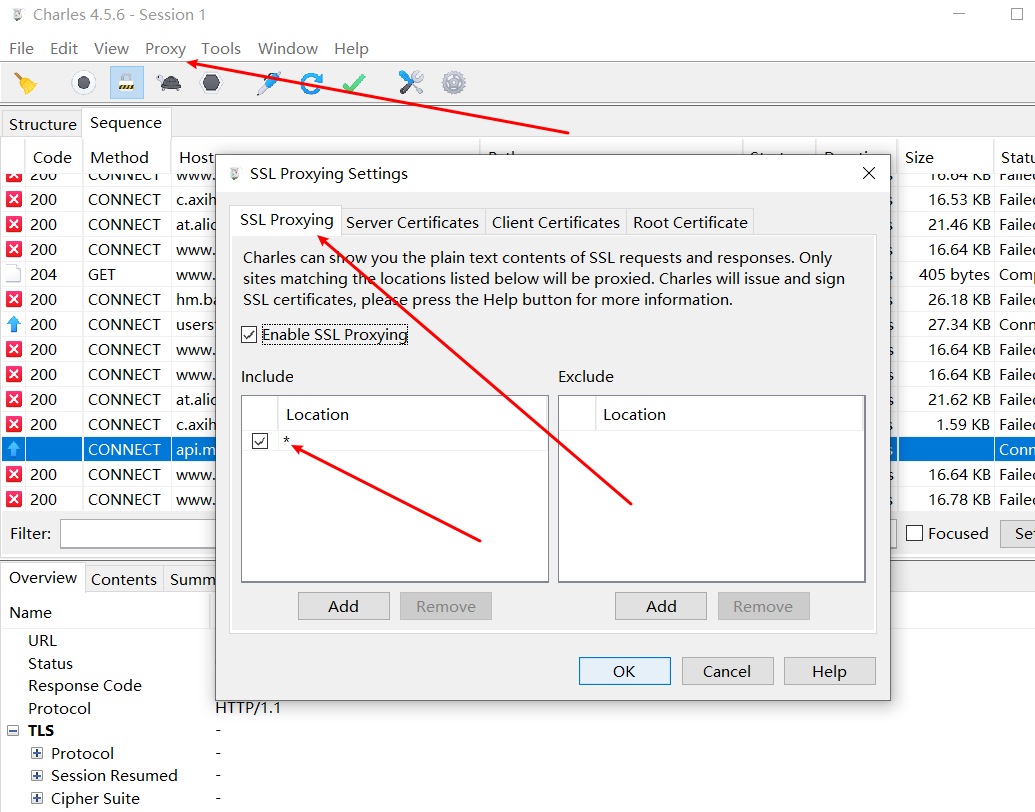Open the Edit menu
The image size is (1035, 812).
pyautogui.click(x=64, y=49)
